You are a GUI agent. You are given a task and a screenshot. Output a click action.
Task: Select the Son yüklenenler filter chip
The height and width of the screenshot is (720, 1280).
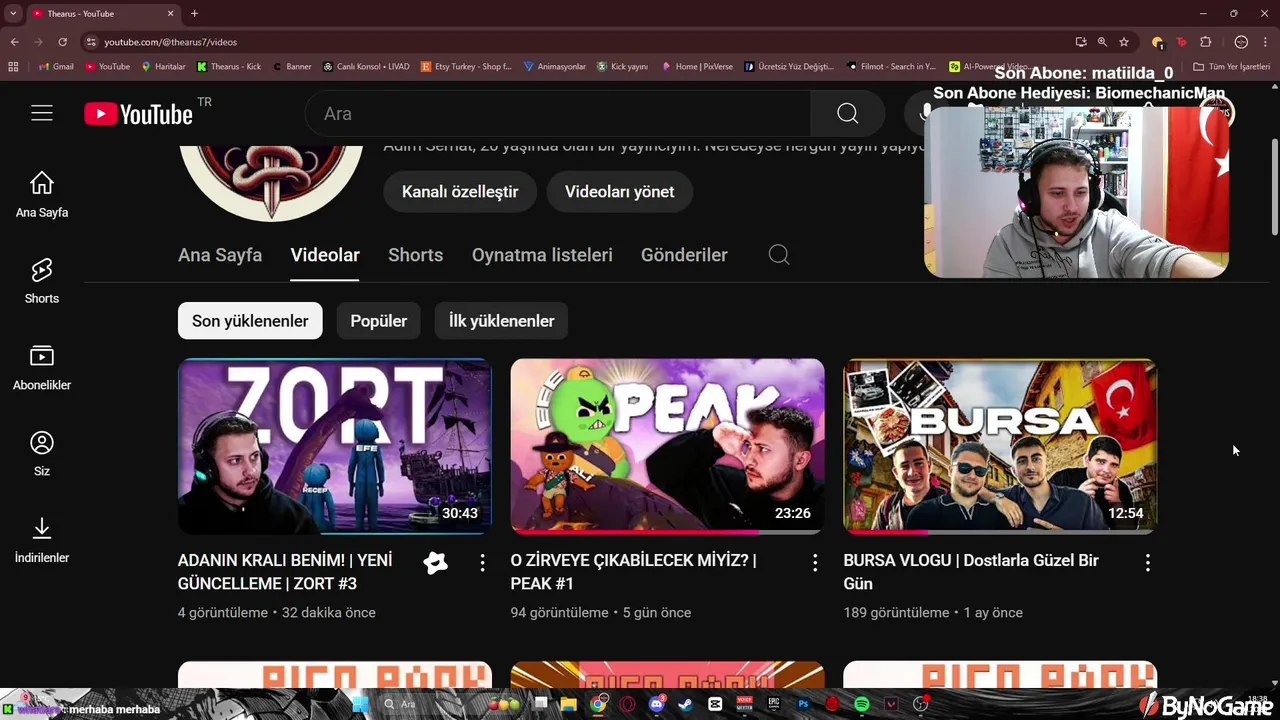(250, 321)
